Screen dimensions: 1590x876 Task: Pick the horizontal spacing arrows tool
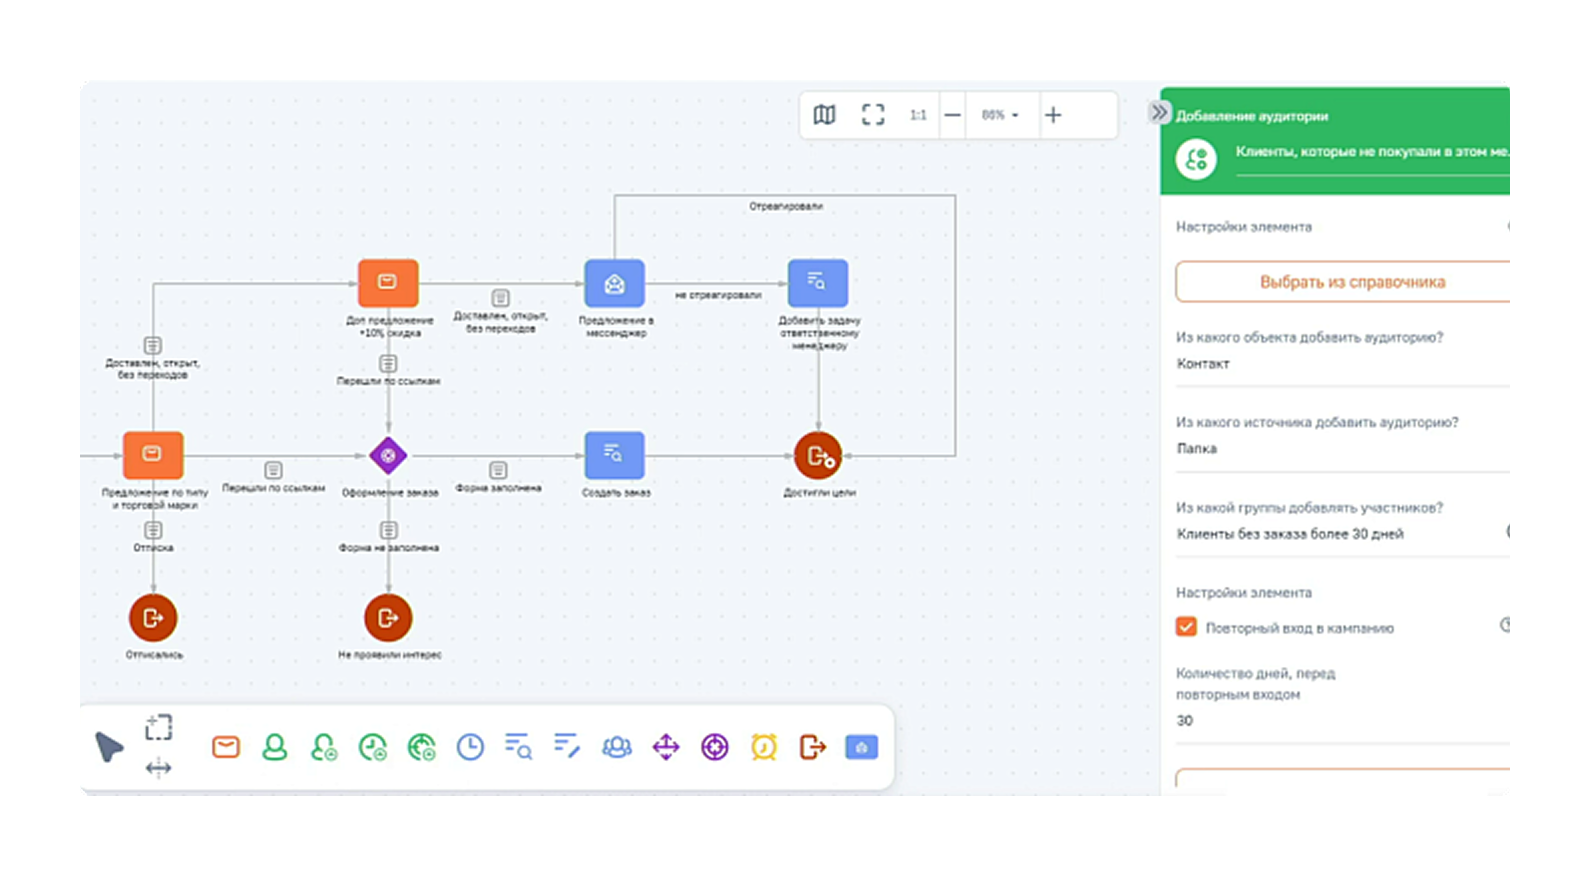pyautogui.click(x=159, y=768)
